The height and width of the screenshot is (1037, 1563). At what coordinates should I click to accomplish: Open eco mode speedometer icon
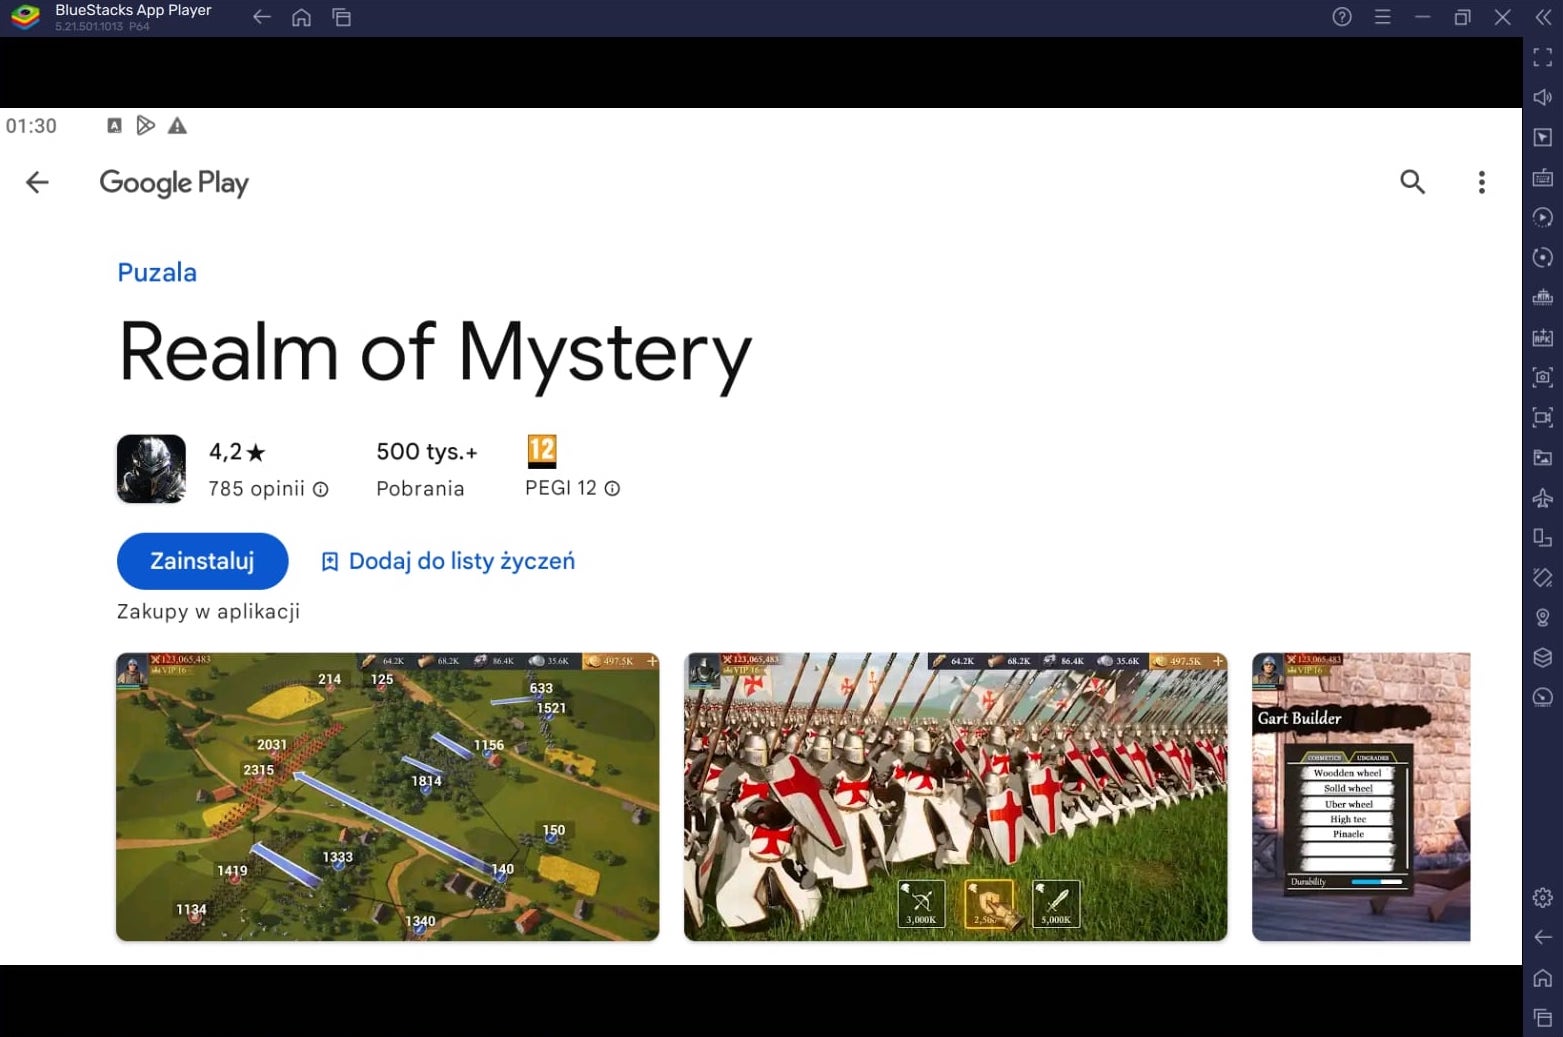[x=1542, y=697]
